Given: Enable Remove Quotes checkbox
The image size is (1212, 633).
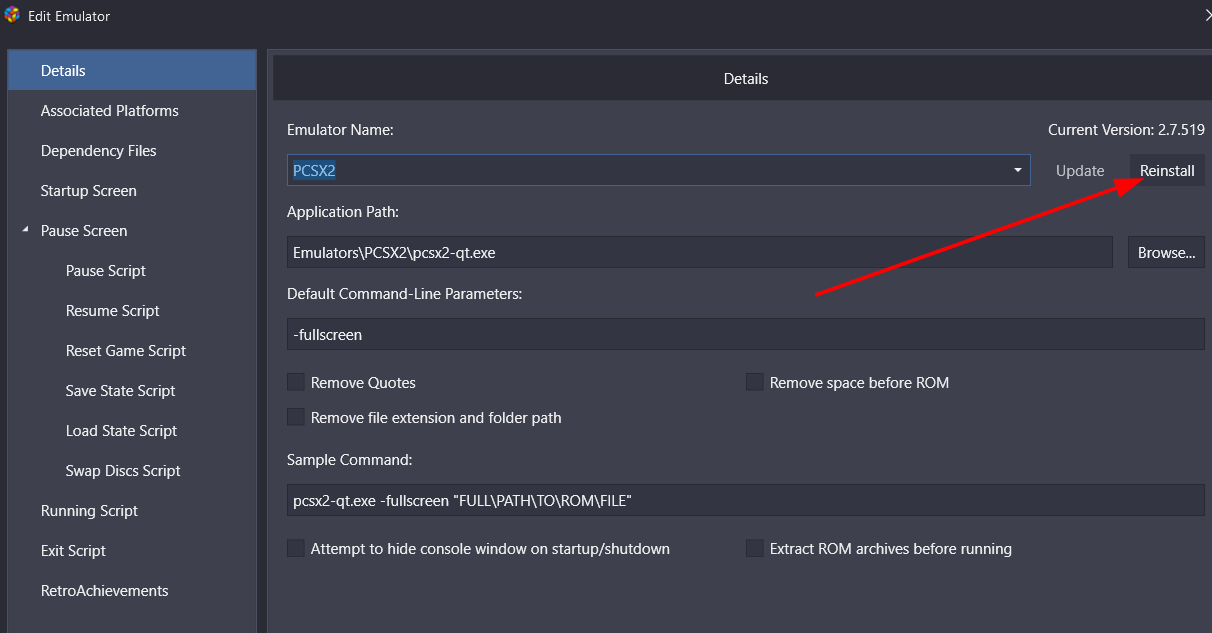Looking at the screenshot, I should [296, 382].
